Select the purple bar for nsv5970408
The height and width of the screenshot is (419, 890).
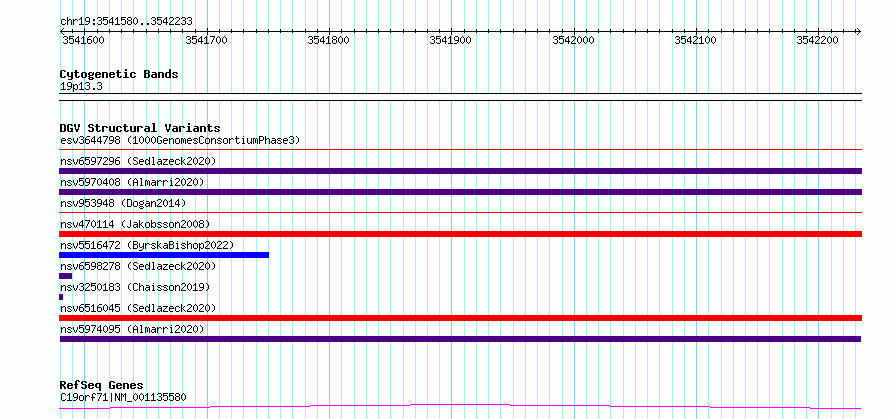point(460,192)
